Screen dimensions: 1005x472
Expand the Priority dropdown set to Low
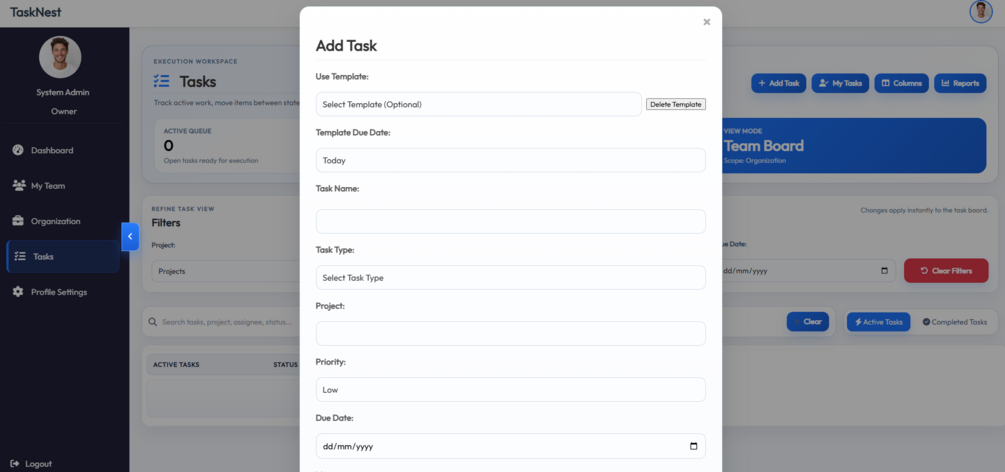511,389
